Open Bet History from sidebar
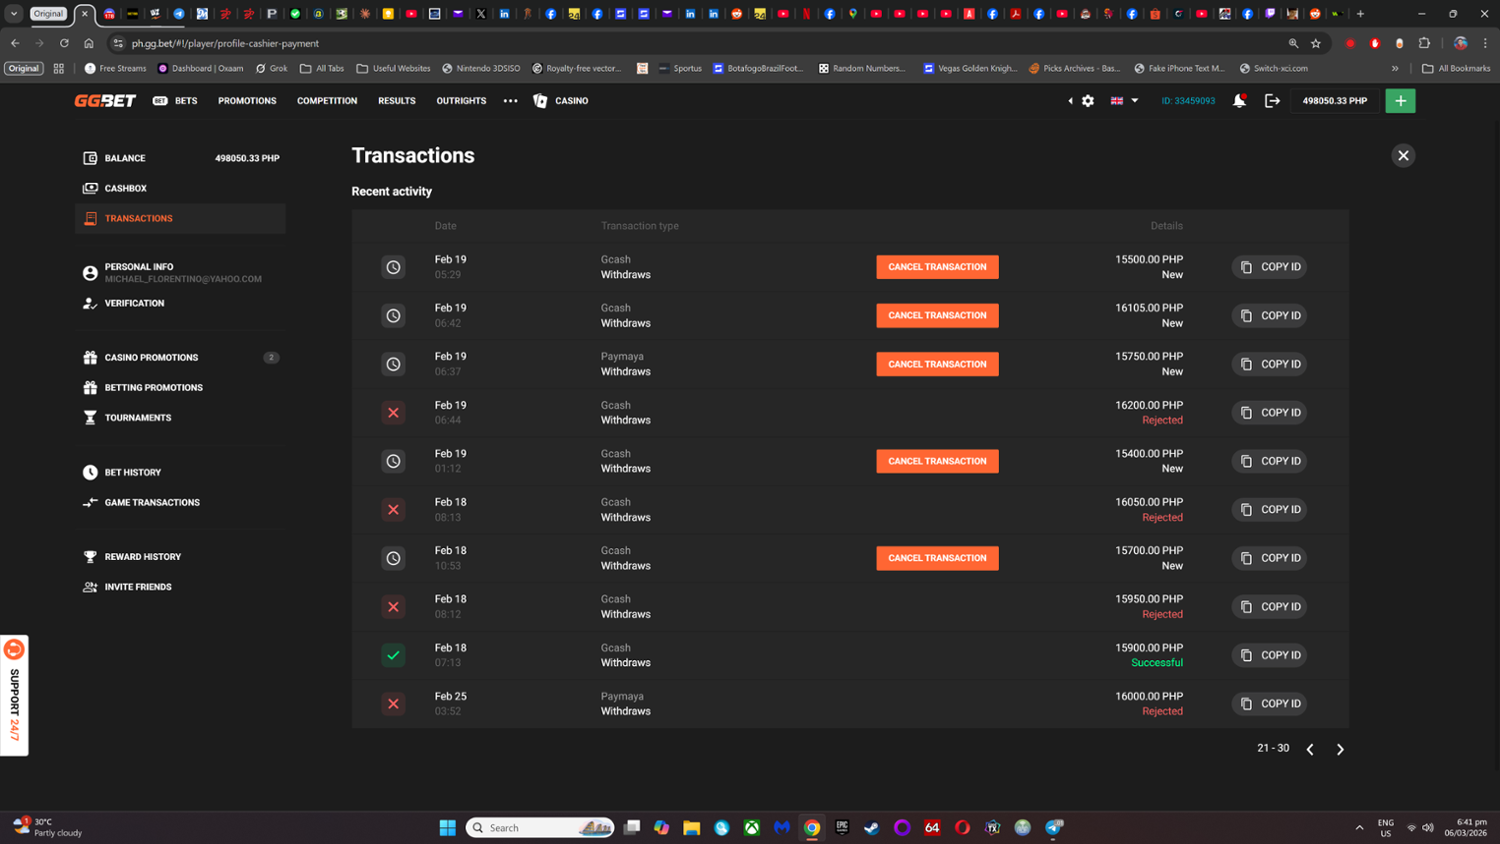Screen dimensions: 1500x844 [132, 472]
